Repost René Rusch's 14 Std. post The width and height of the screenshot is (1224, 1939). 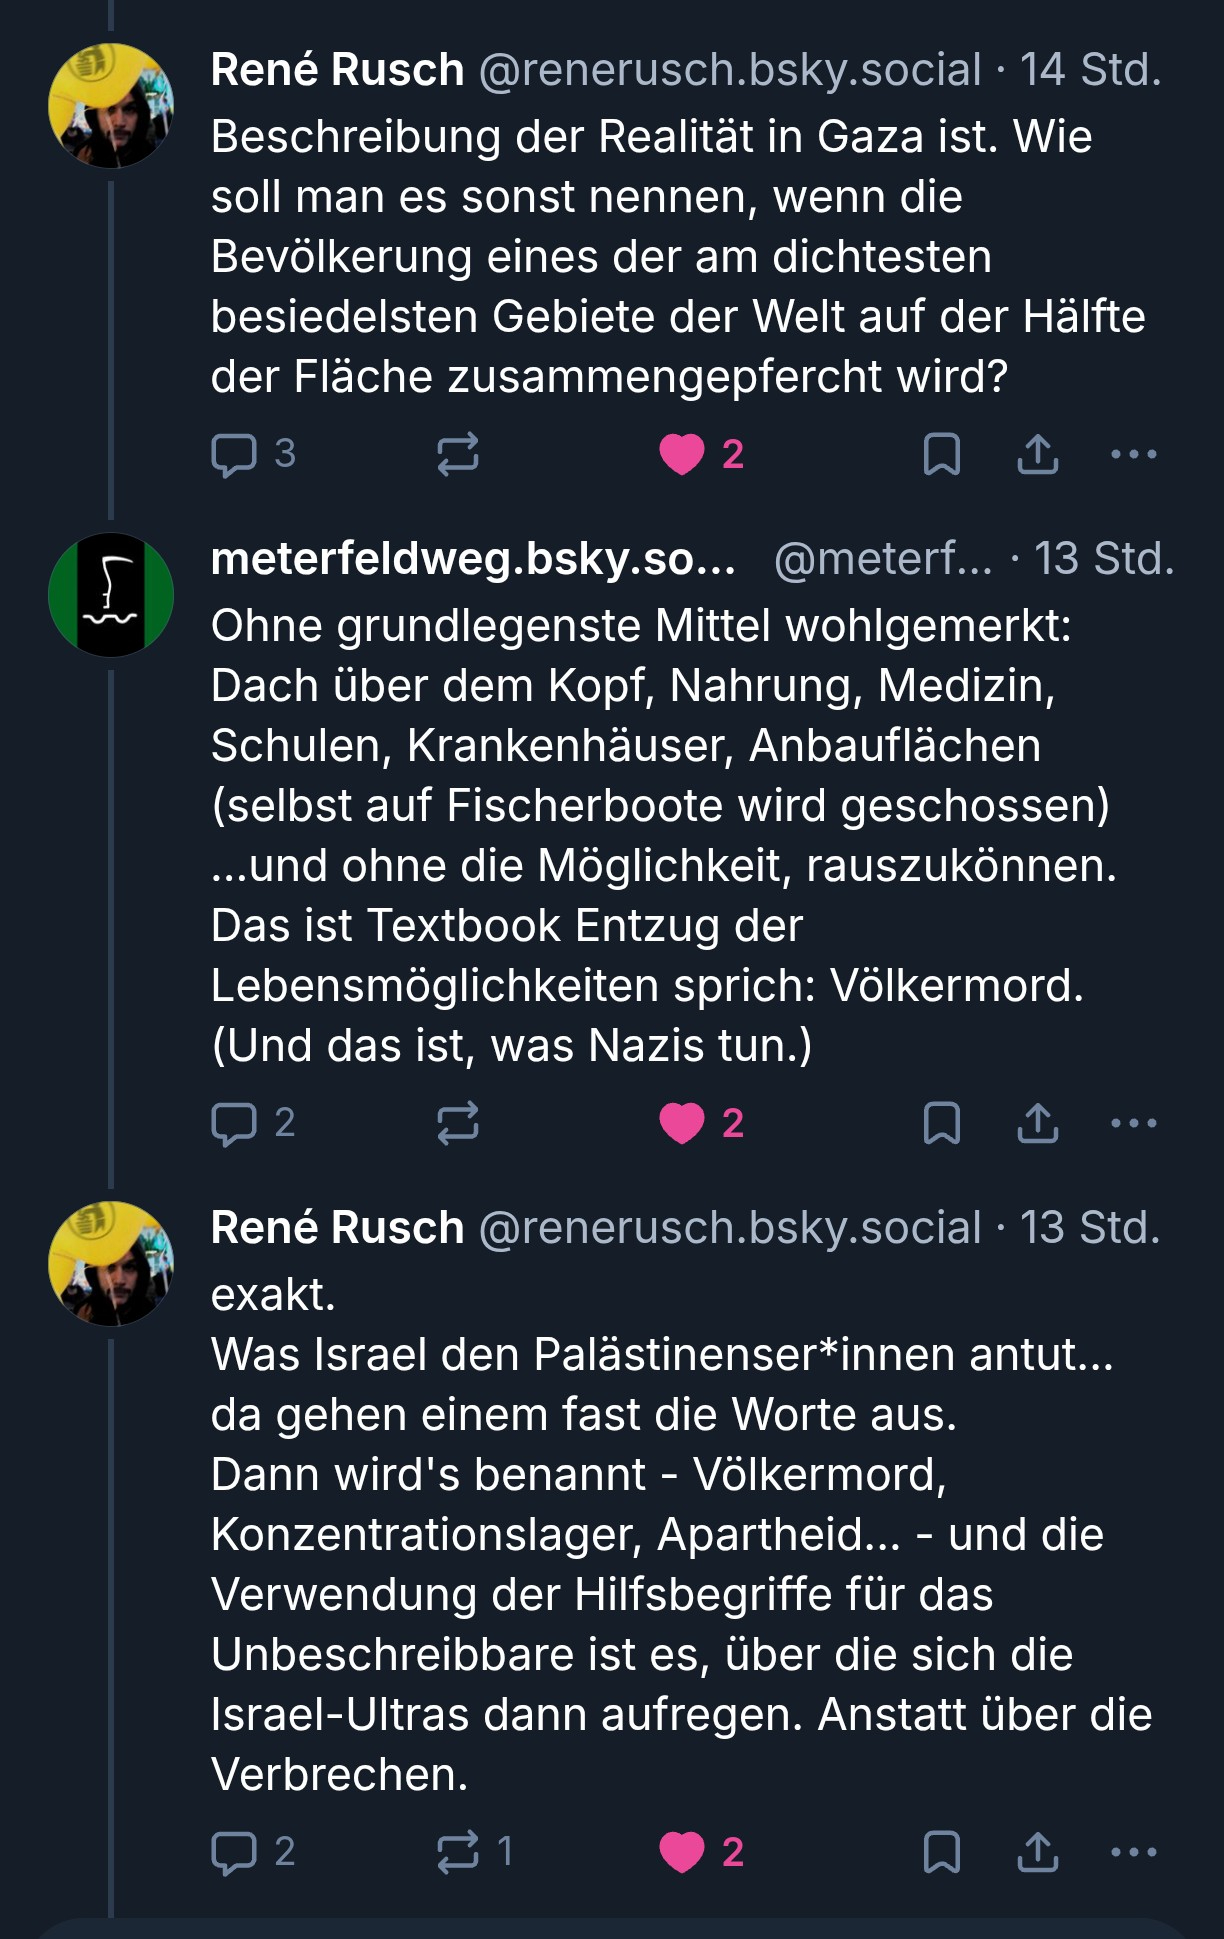point(458,455)
